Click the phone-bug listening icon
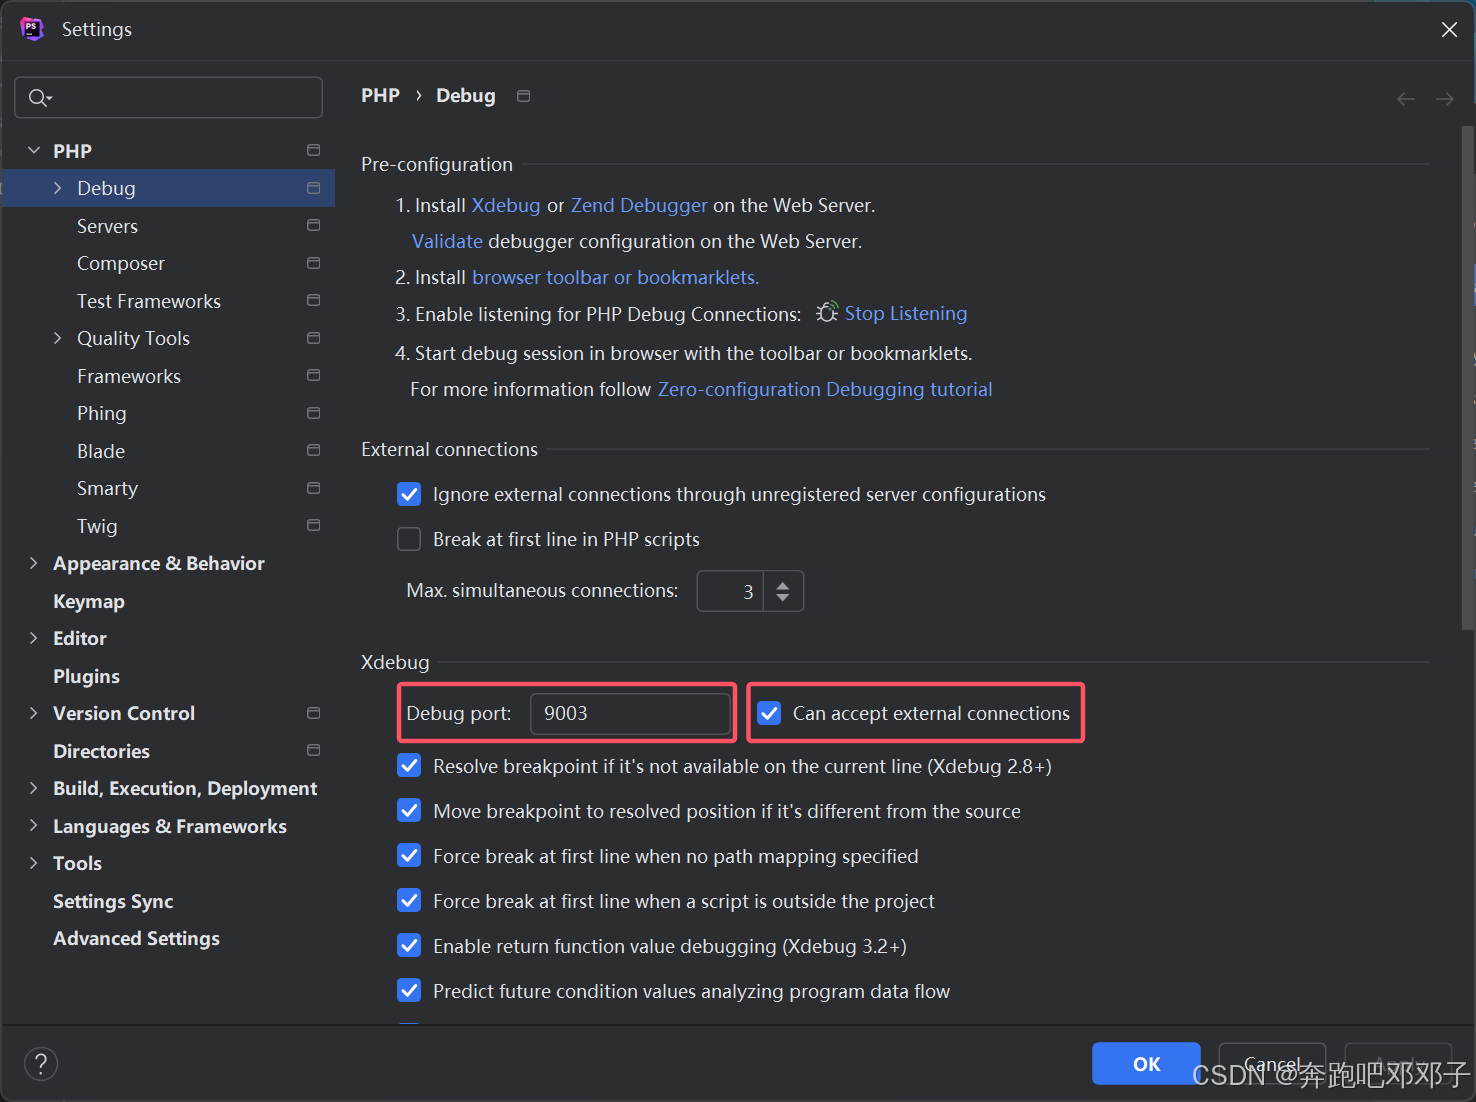The height and width of the screenshot is (1102, 1476). [x=827, y=312]
